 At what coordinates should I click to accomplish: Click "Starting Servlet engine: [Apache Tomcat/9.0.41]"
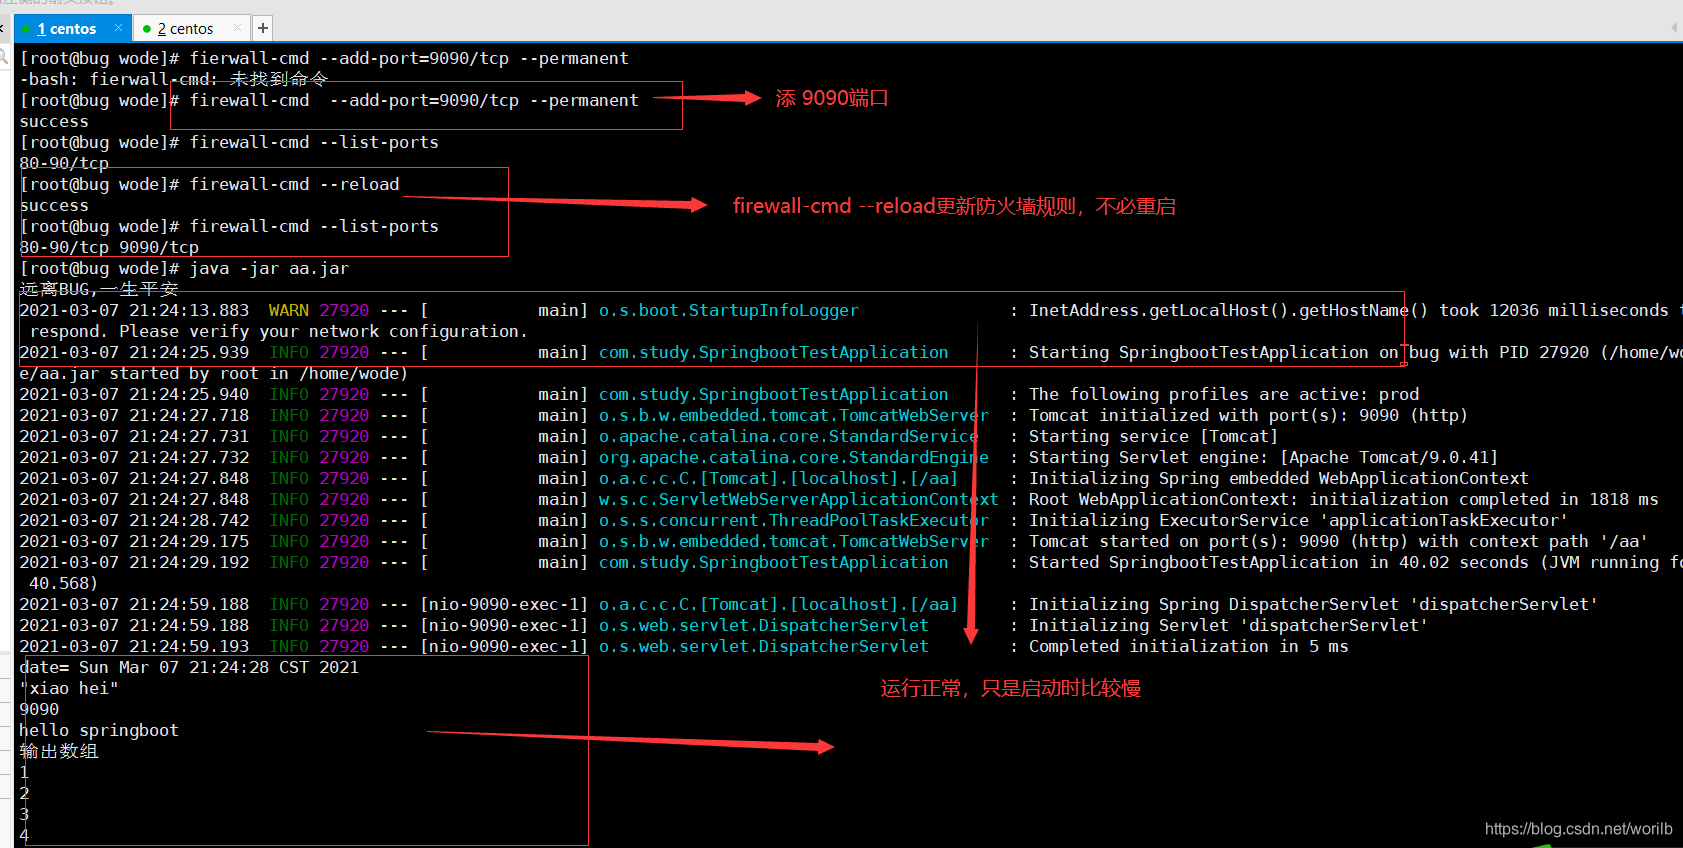click(1263, 457)
